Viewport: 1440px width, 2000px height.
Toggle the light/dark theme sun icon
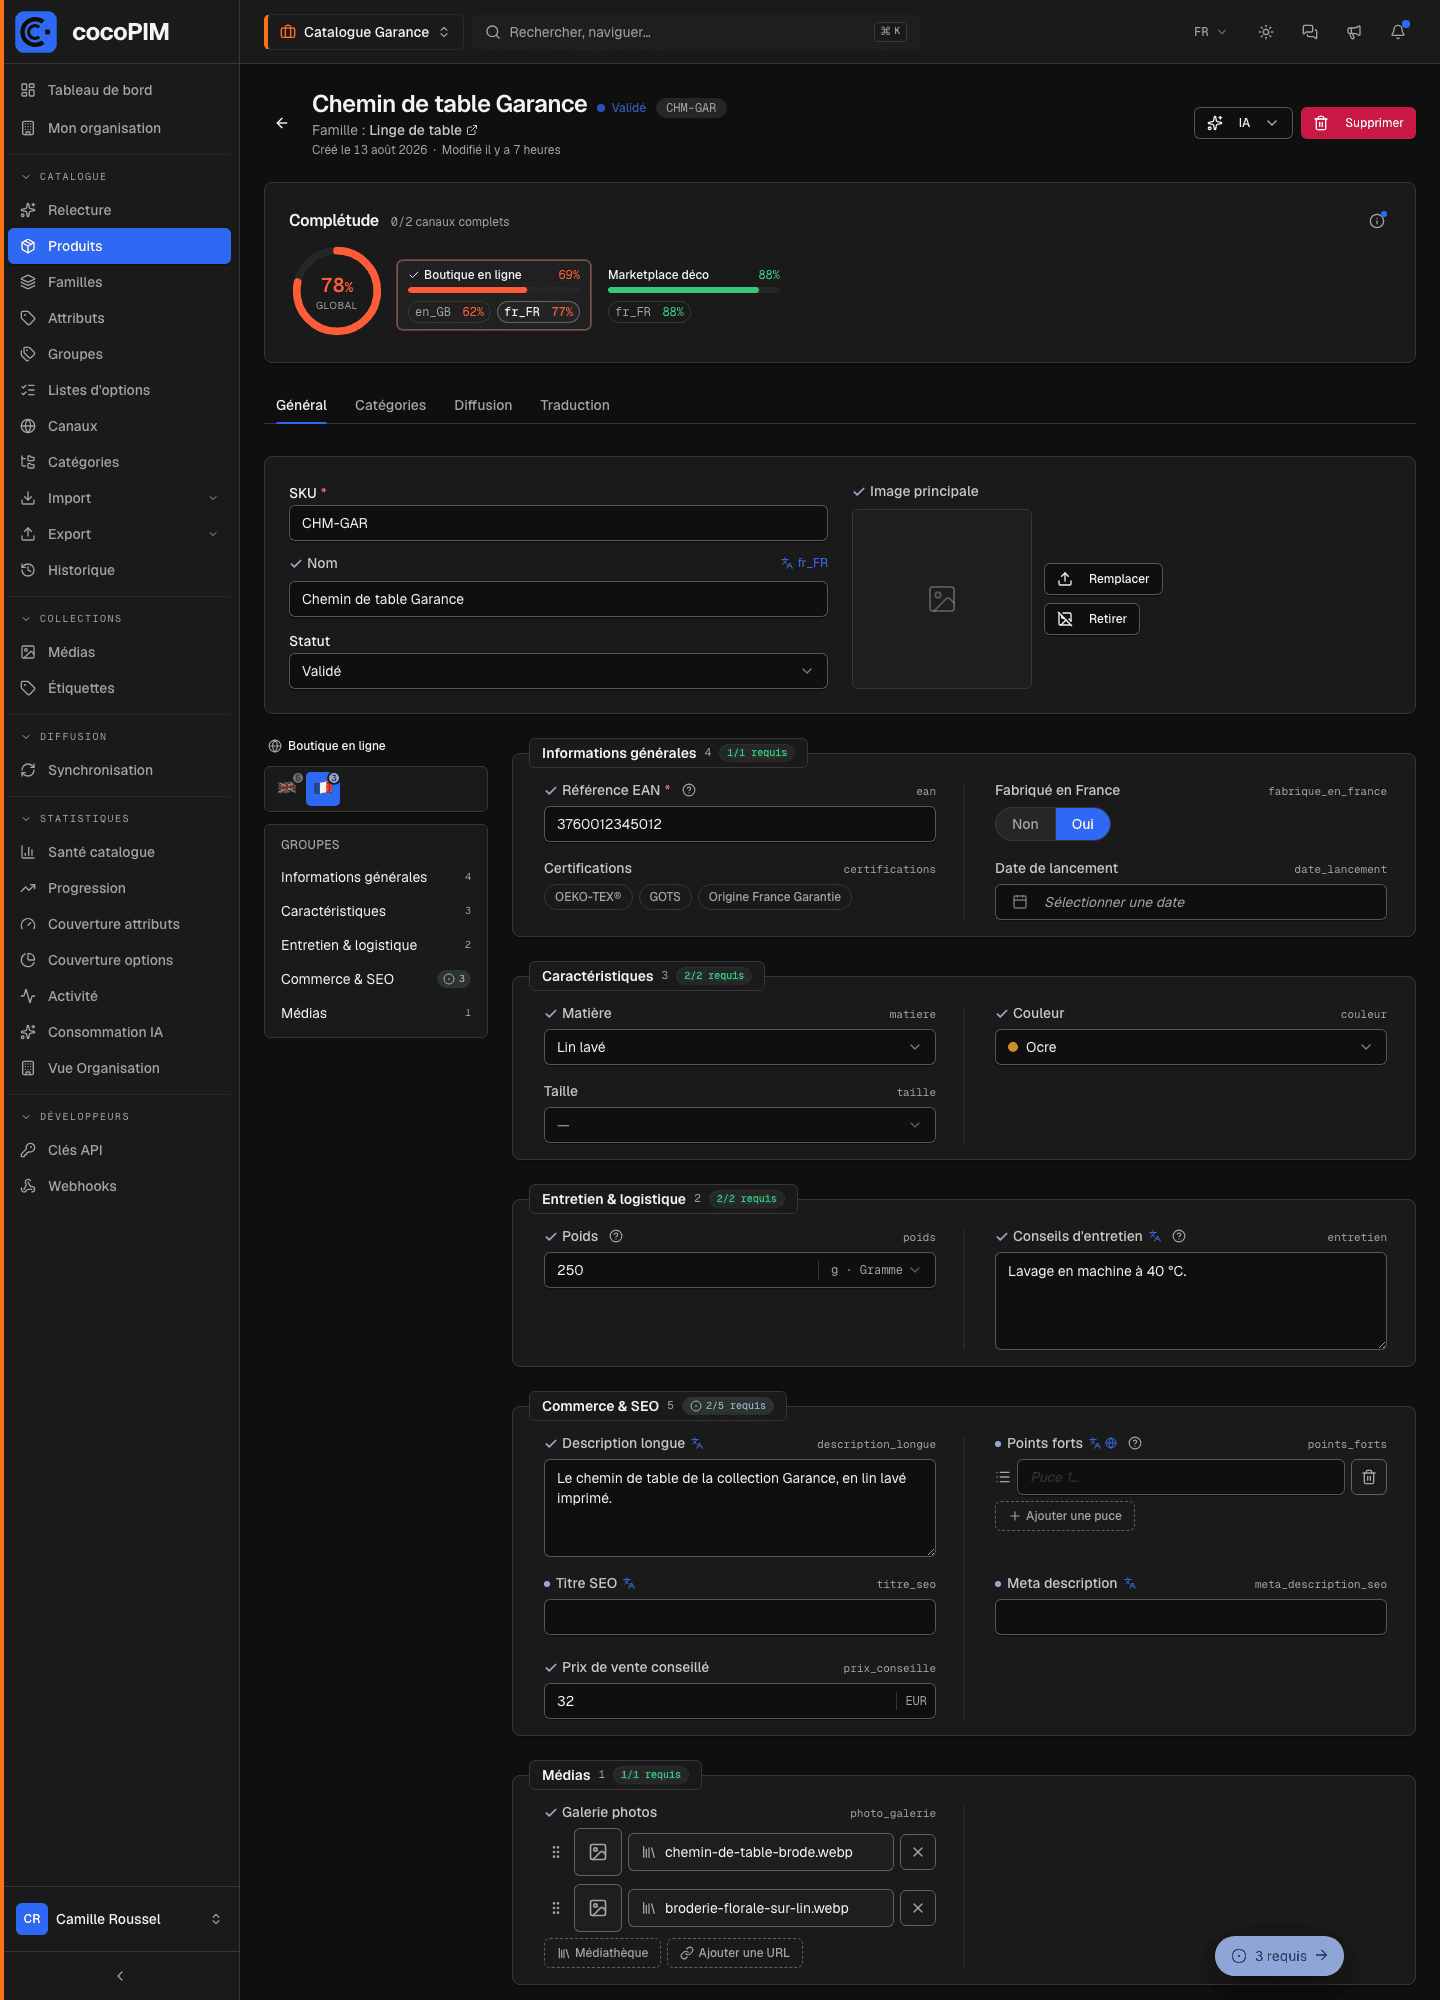(x=1266, y=32)
